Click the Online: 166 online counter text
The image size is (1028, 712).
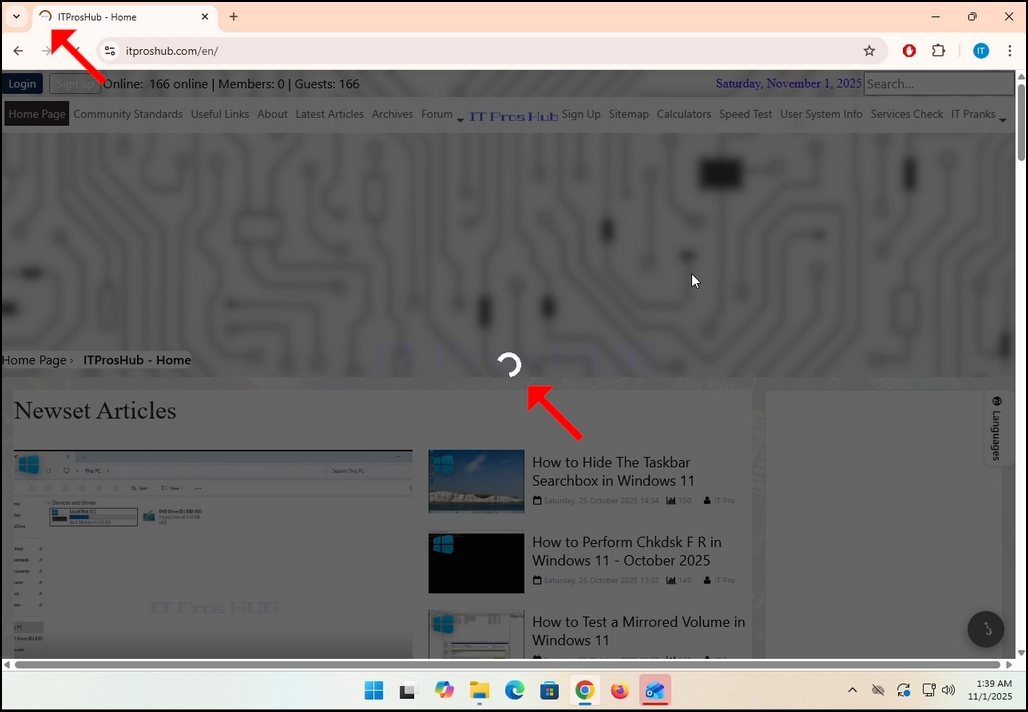pos(155,84)
